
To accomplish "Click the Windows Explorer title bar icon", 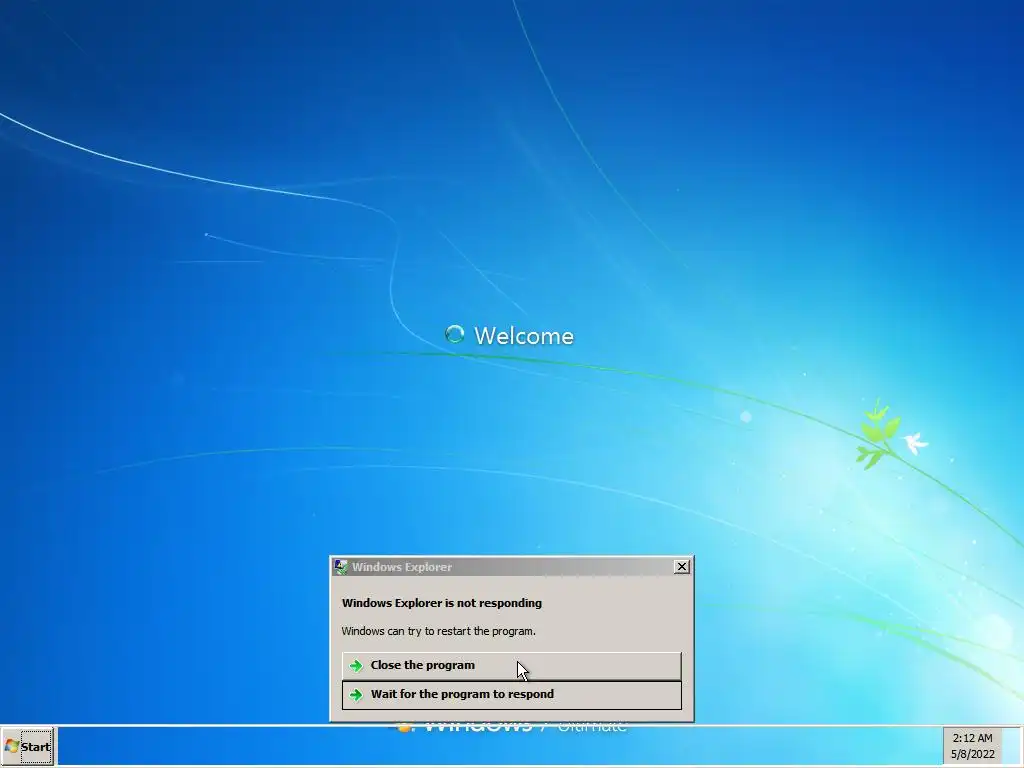I will tap(340, 567).
